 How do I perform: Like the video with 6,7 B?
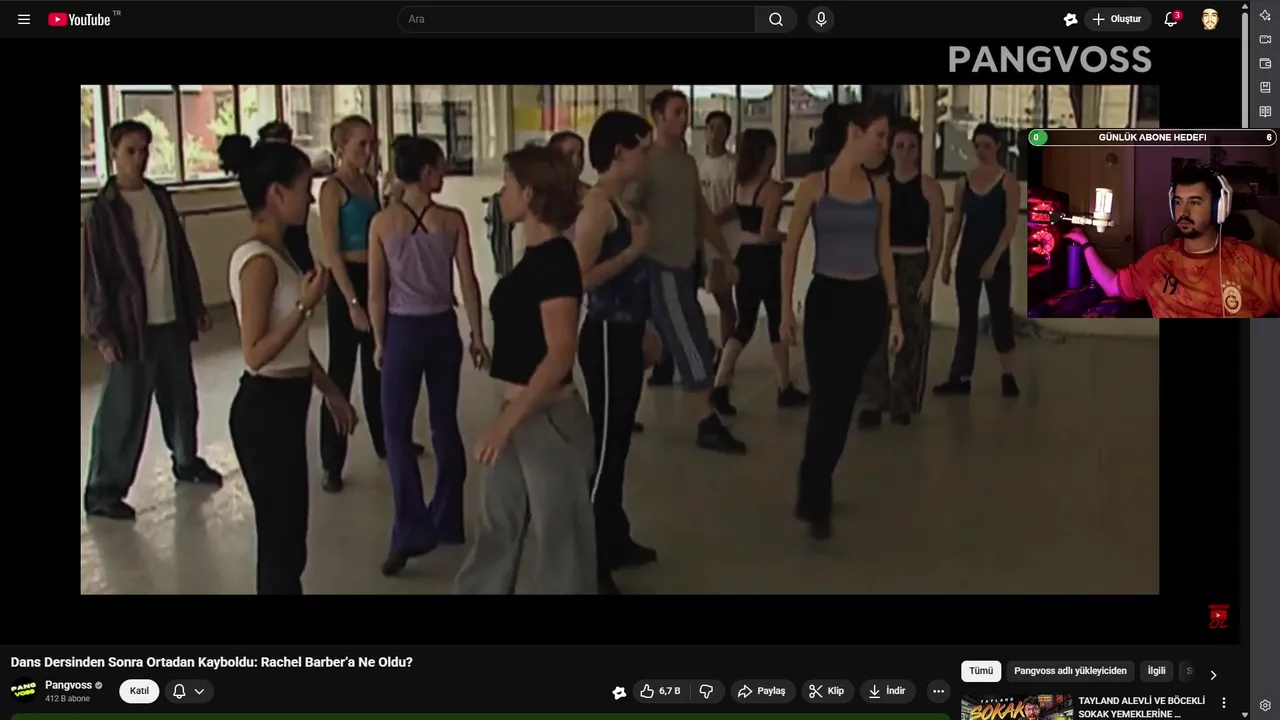(x=660, y=691)
